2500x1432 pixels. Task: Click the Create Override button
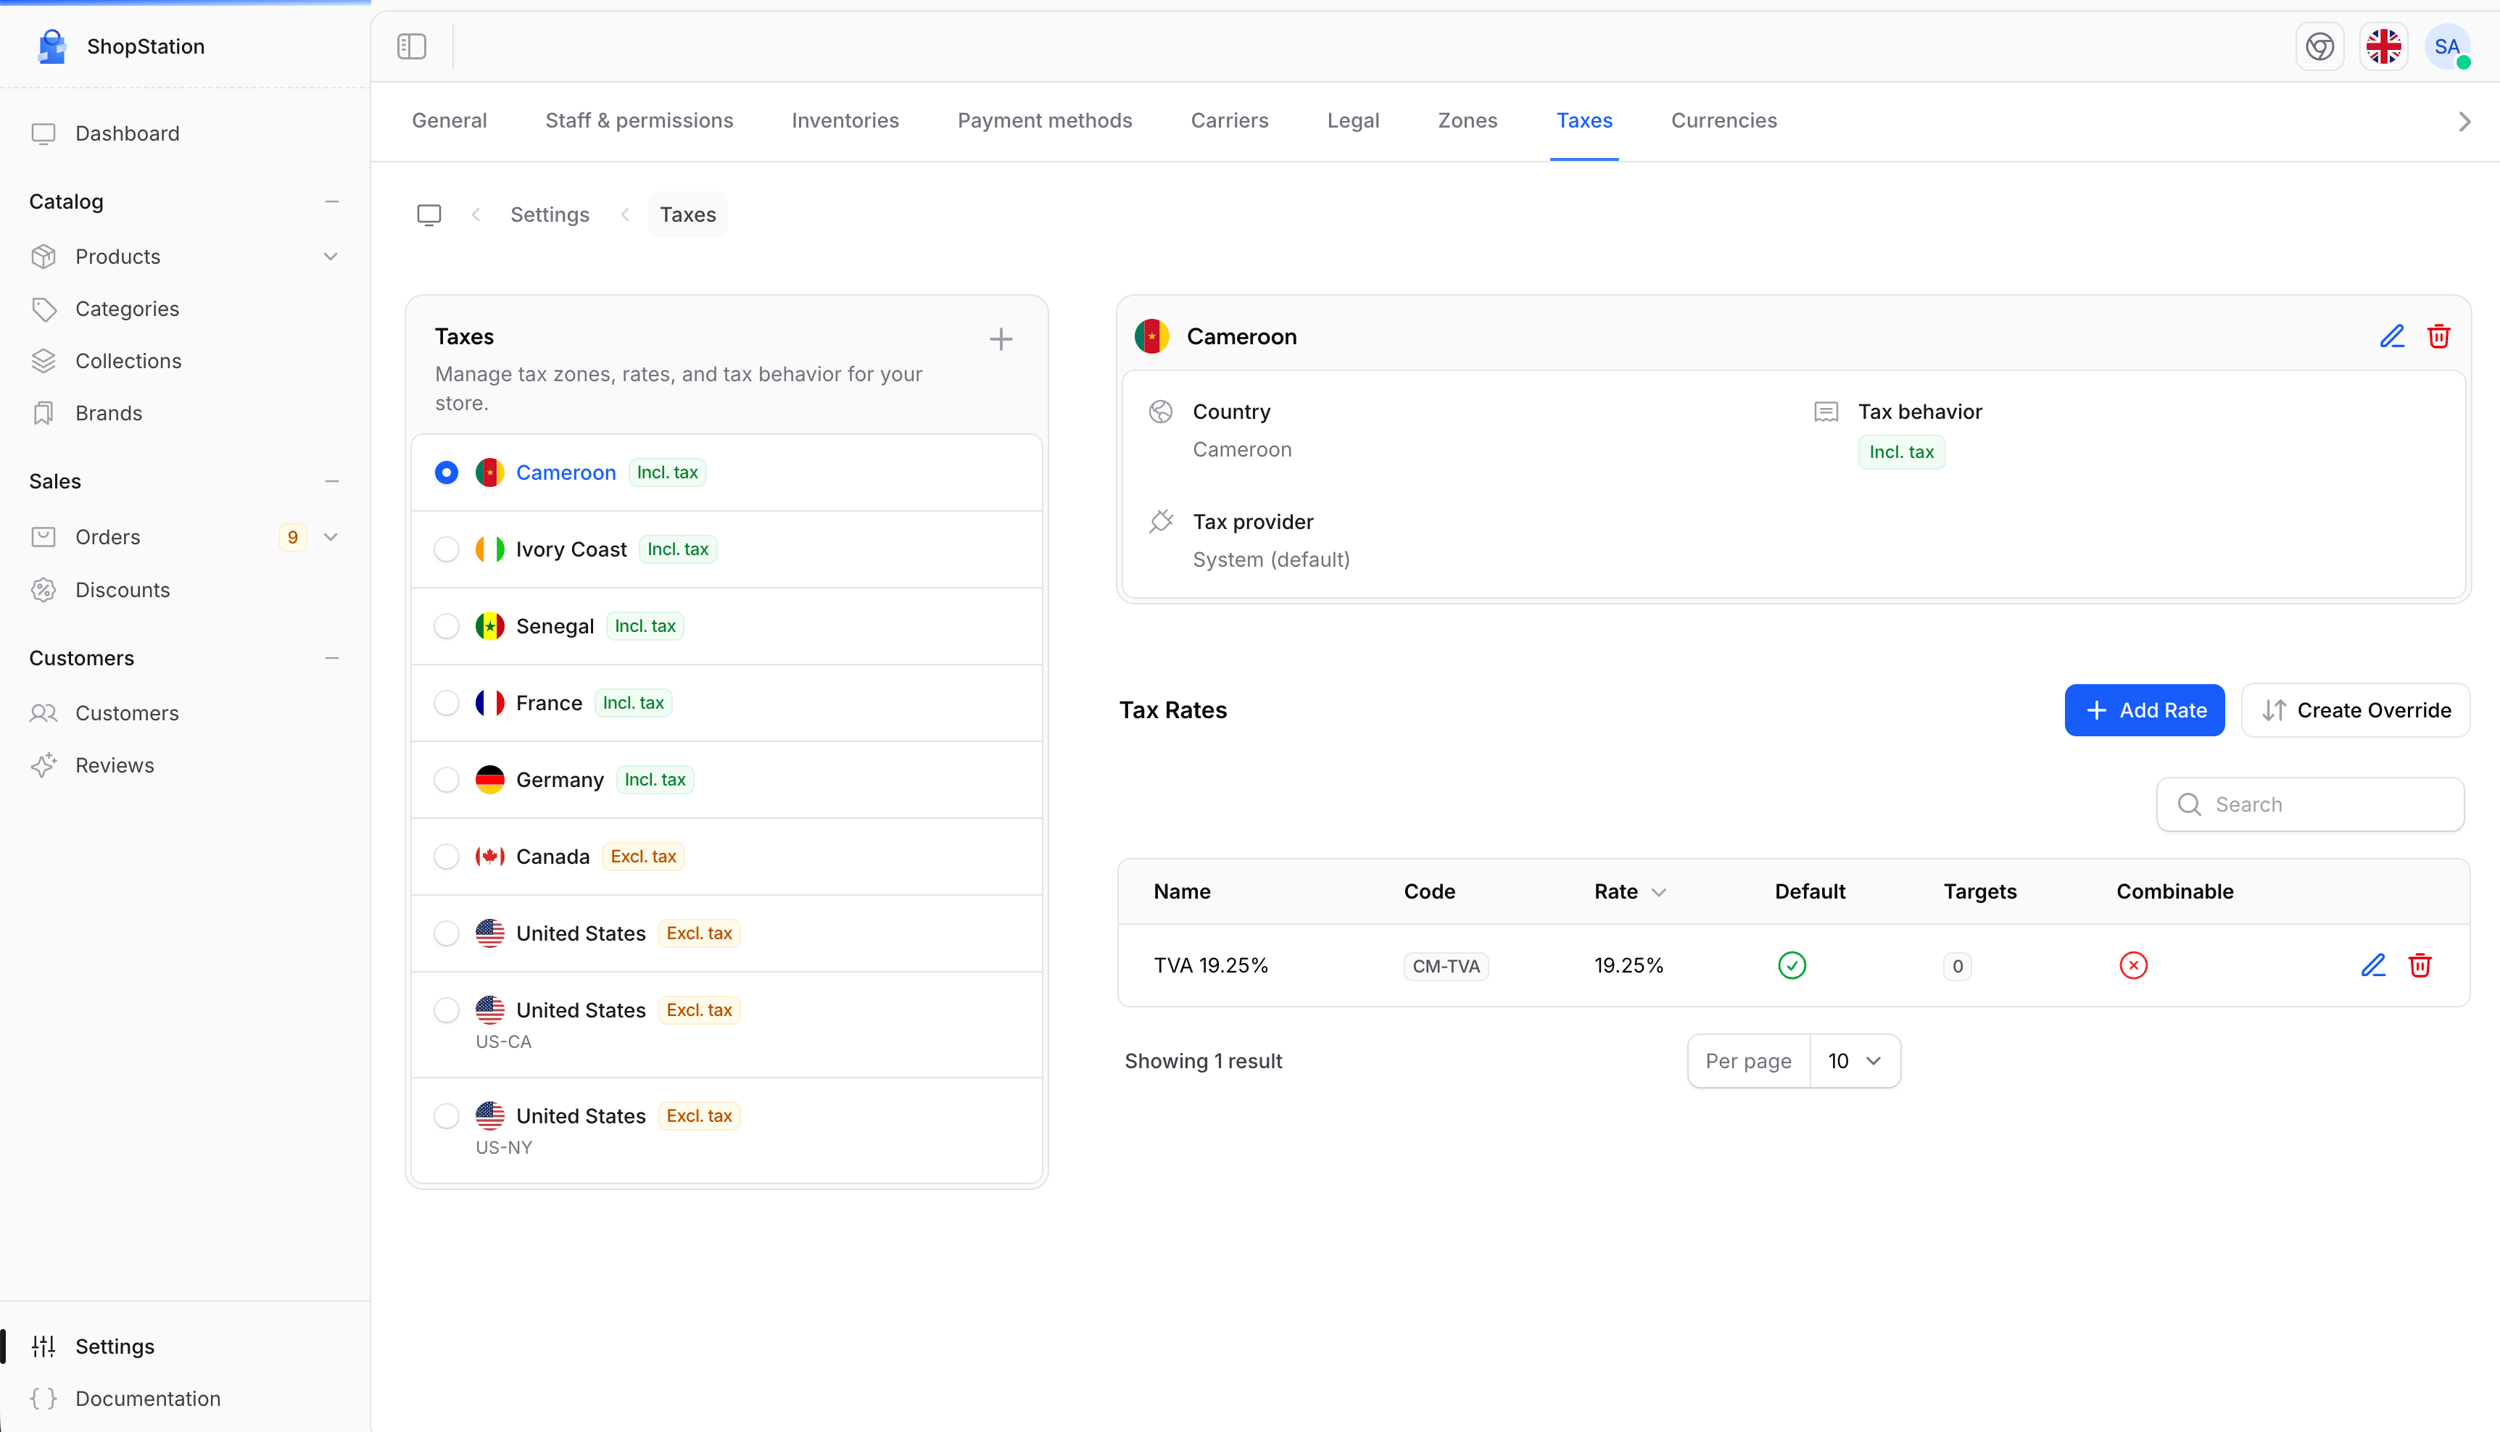click(2355, 711)
